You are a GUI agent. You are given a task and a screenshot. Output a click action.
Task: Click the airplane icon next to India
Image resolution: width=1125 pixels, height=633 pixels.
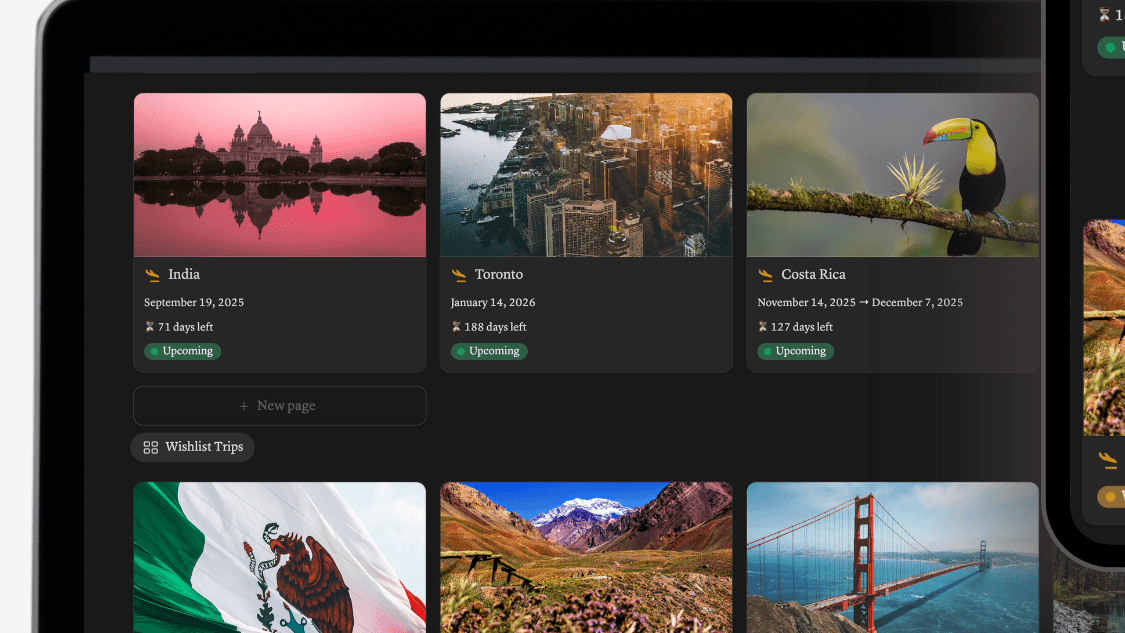(x=152, y=275)
